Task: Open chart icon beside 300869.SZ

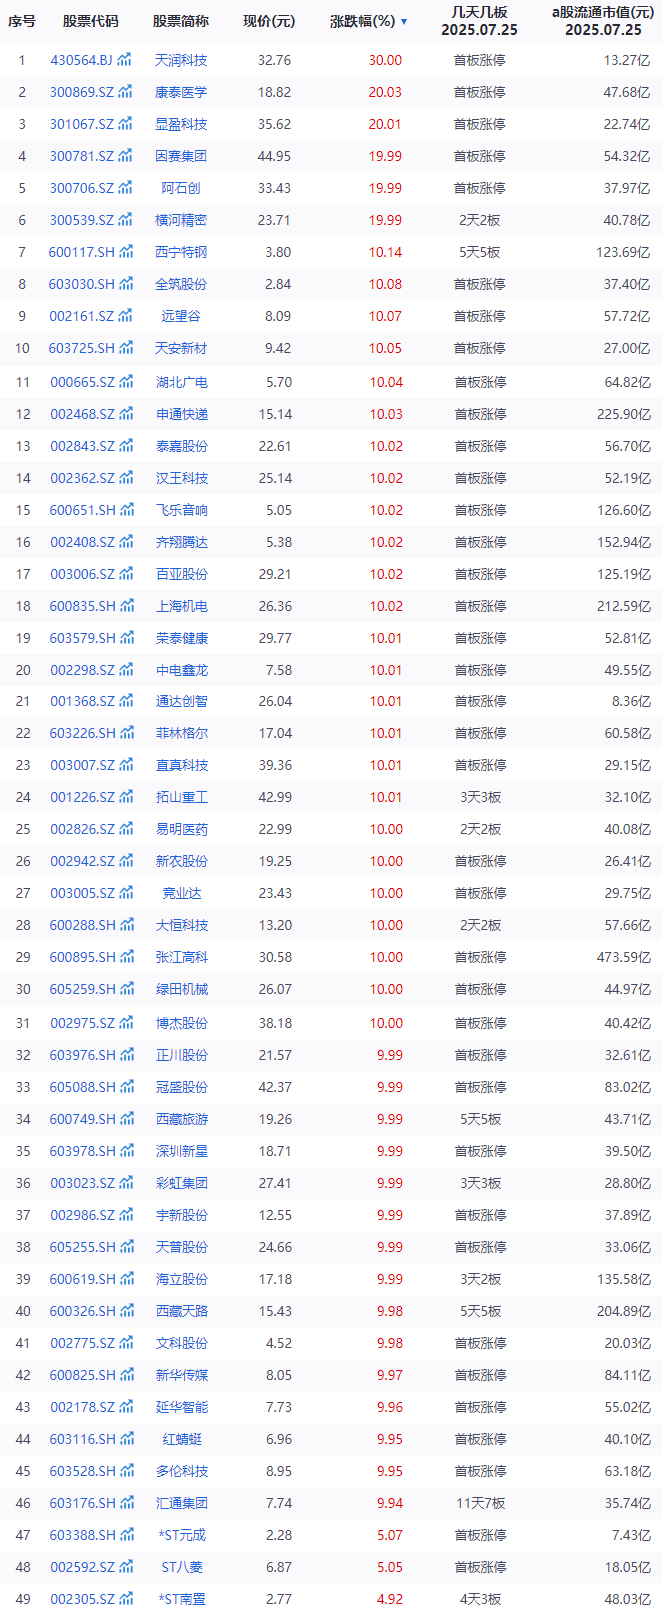Action: (x=126, y=92)
